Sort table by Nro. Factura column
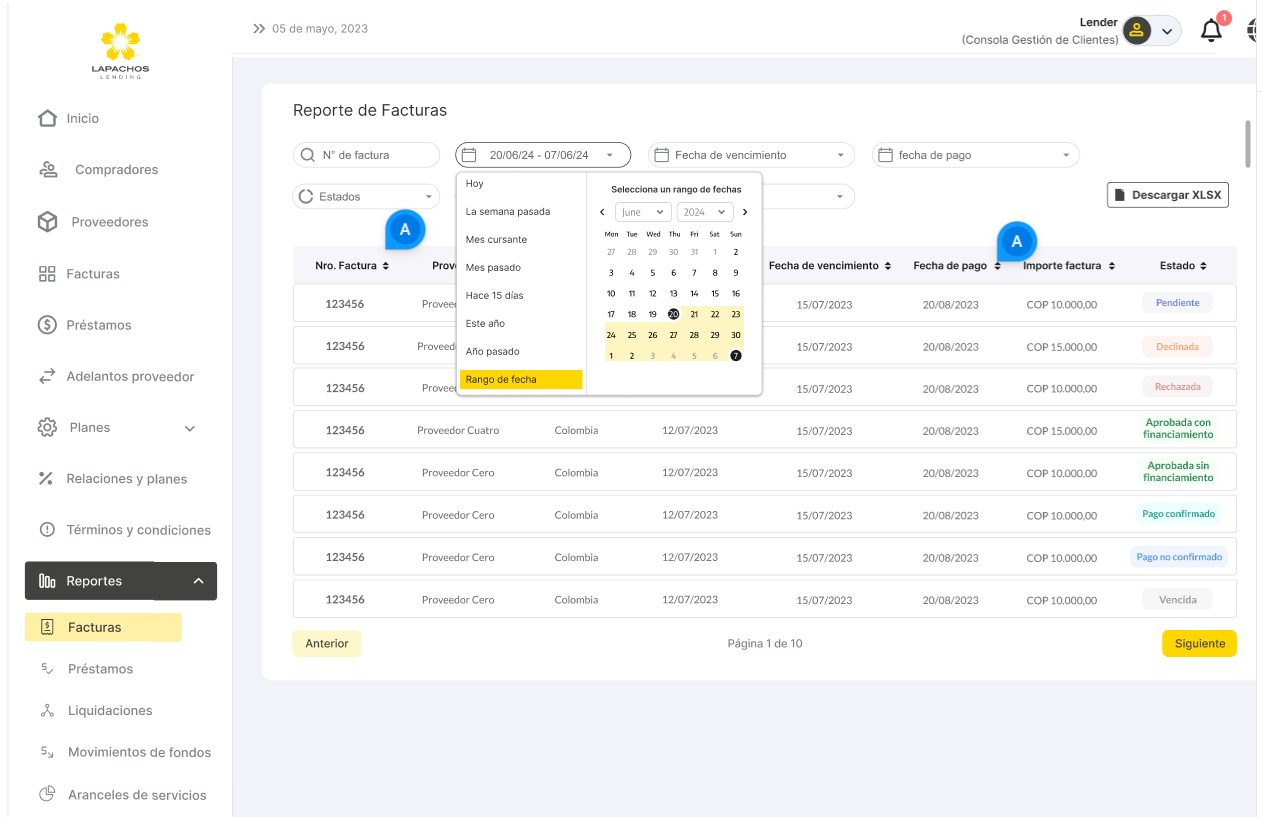The image size is (1262, 817). (385, 266)
